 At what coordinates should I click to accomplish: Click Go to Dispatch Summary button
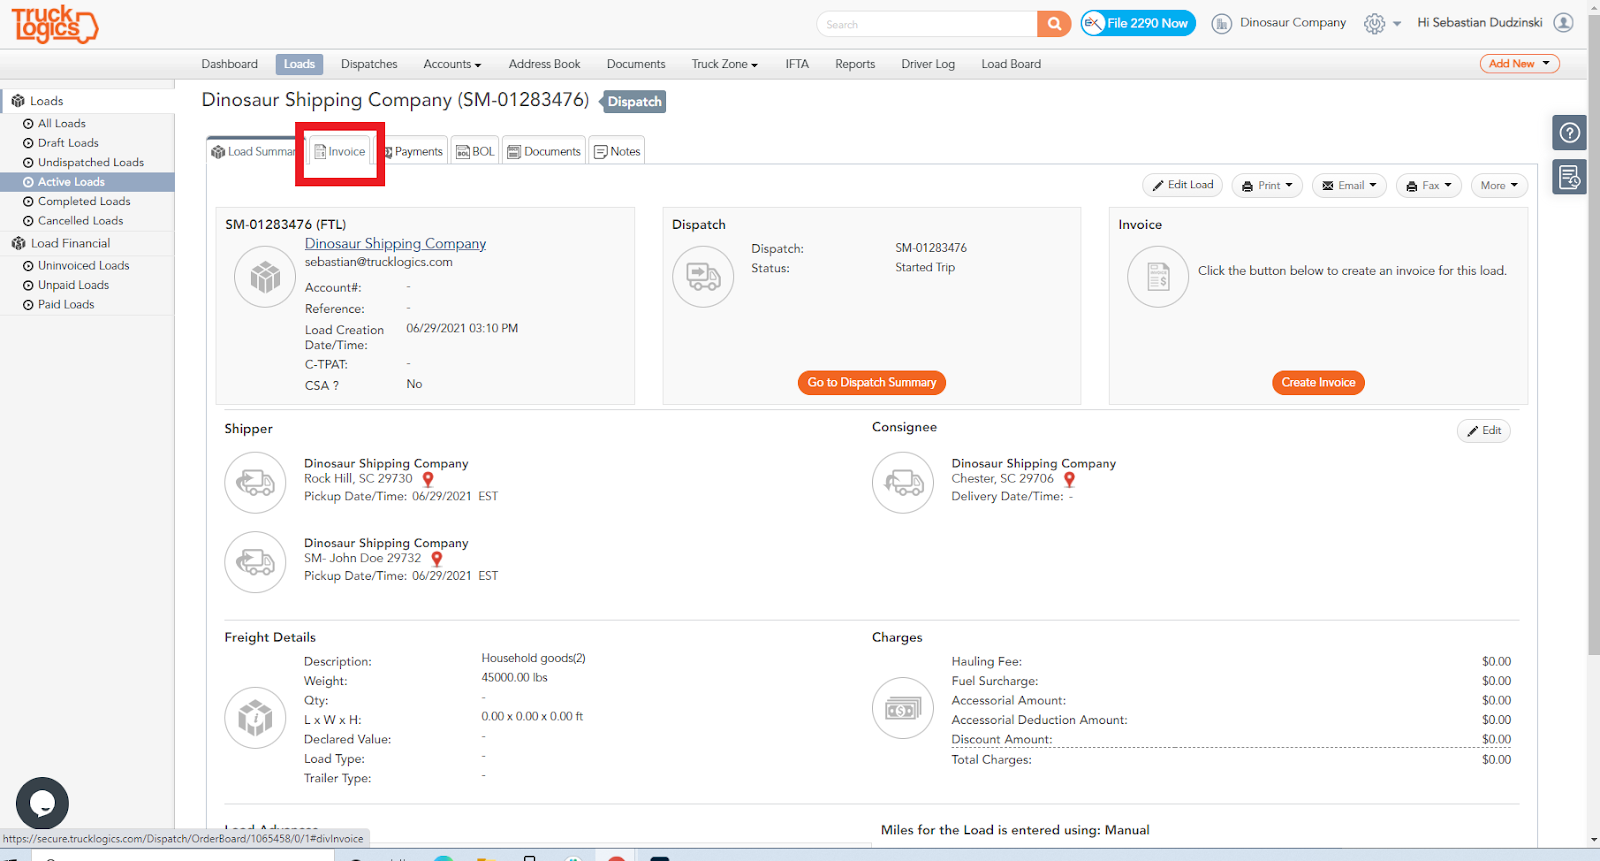coord(871,383)
